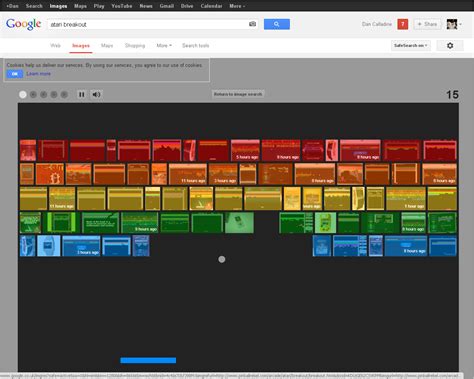This screenshot has height=379, width=474.
Task: Mute the game sound speaker icon
Action: point(96,94)
